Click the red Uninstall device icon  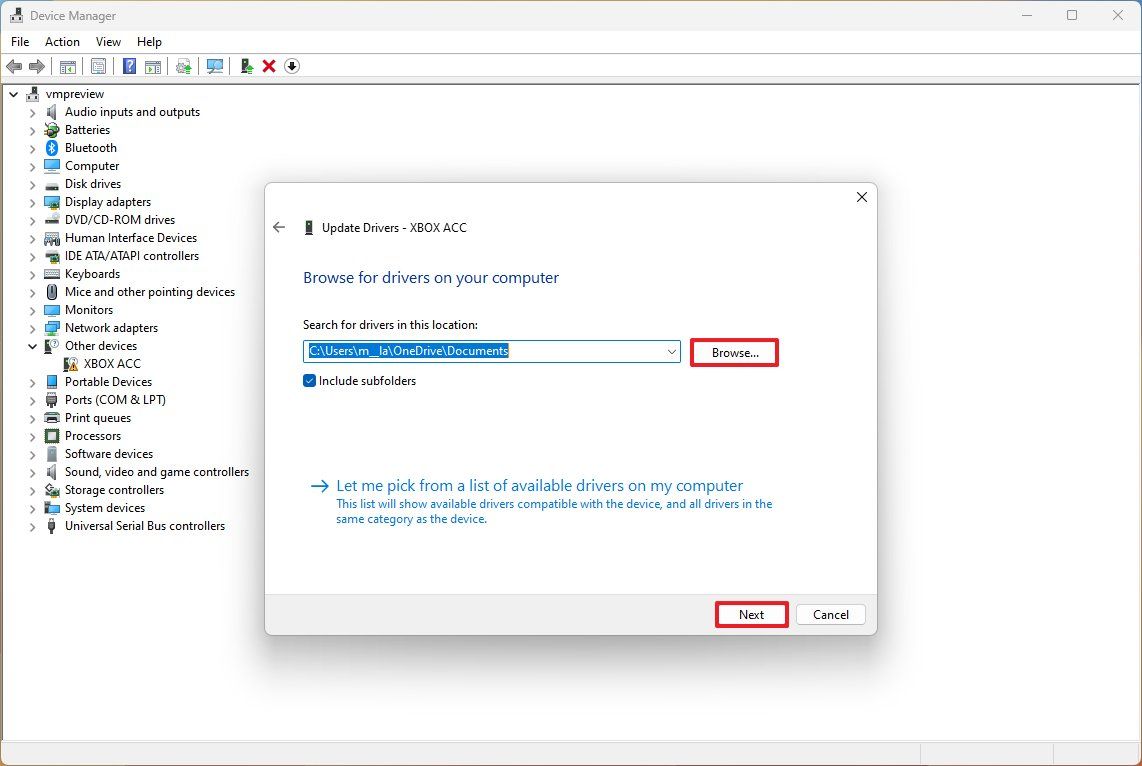[269, 66]
